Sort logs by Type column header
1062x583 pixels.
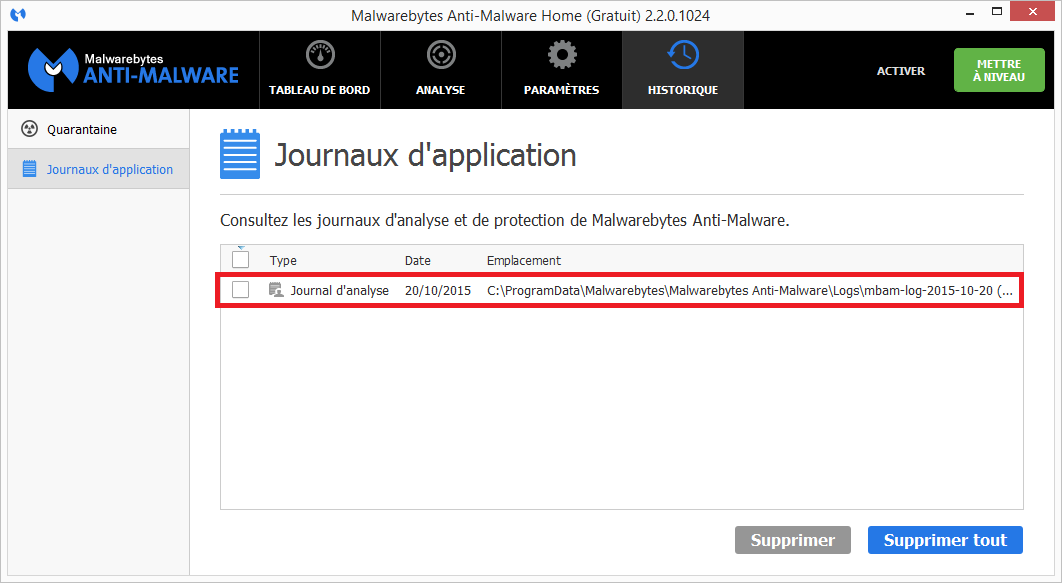(x=283, y=261)
